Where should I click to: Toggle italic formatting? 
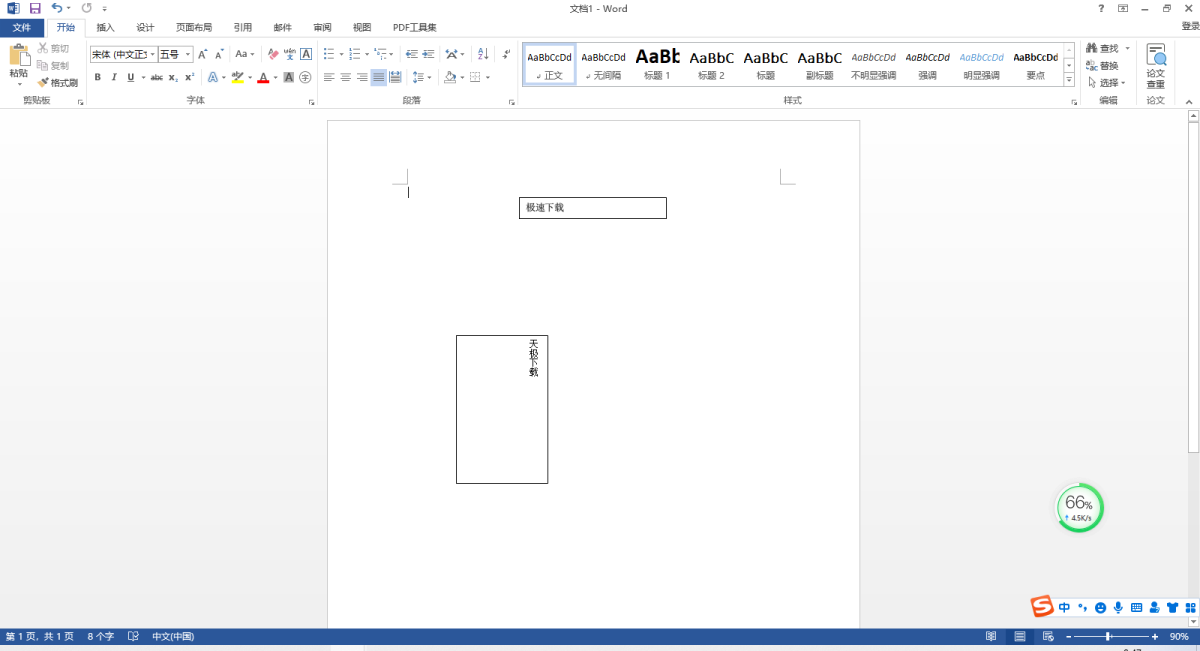tap(113, 77)
